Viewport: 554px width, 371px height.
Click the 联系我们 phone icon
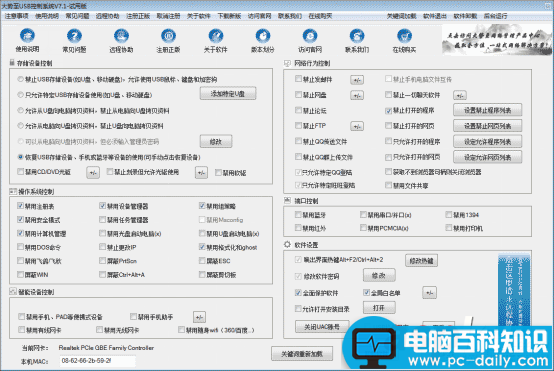click(x=357, y=36)
